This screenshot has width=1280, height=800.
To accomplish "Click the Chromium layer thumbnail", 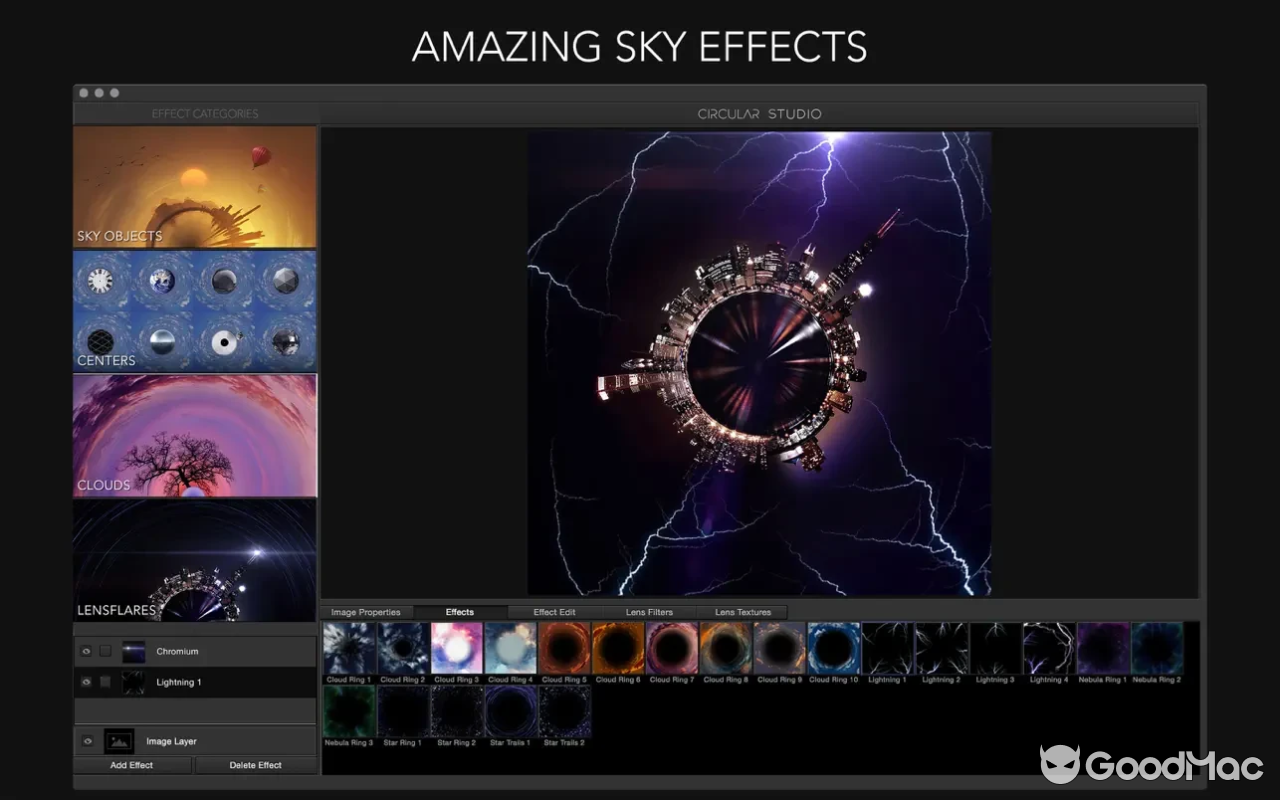I will click(x=134, y=652).
